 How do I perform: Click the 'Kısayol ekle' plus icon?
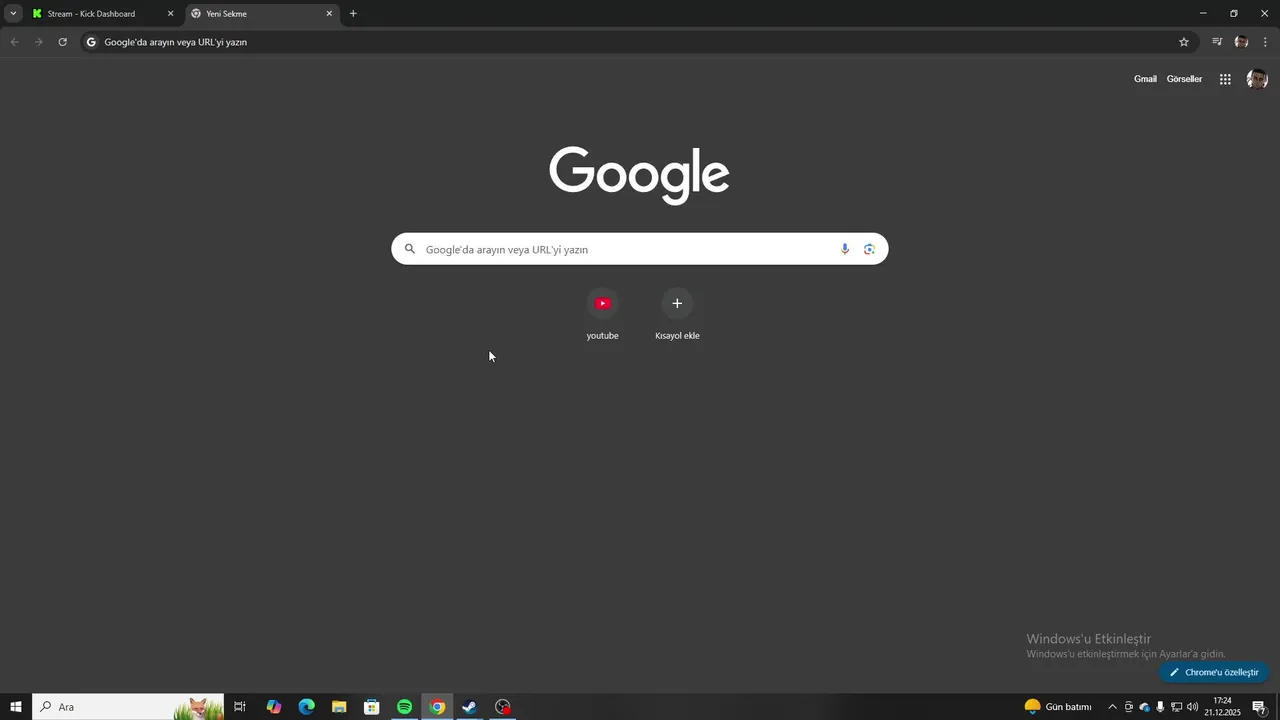[677, 303]
